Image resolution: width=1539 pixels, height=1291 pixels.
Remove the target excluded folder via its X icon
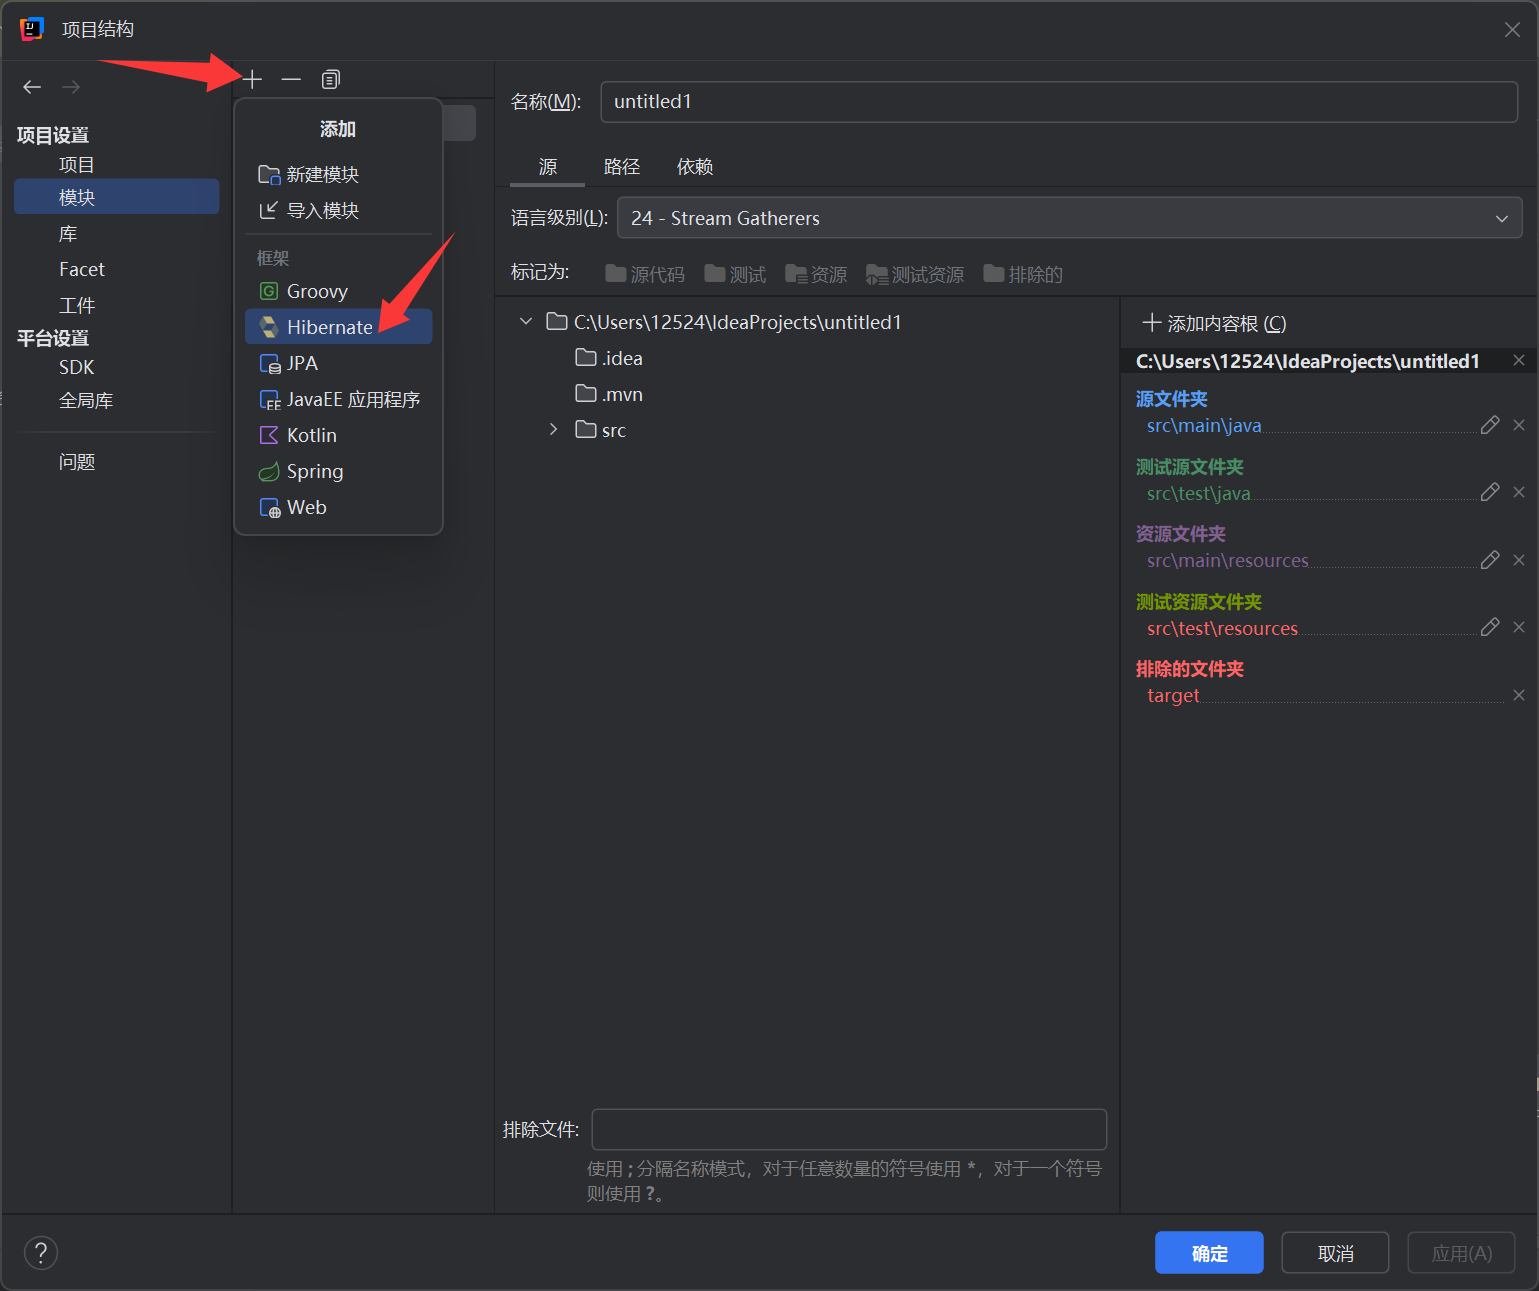click(x=1518, y=694)
